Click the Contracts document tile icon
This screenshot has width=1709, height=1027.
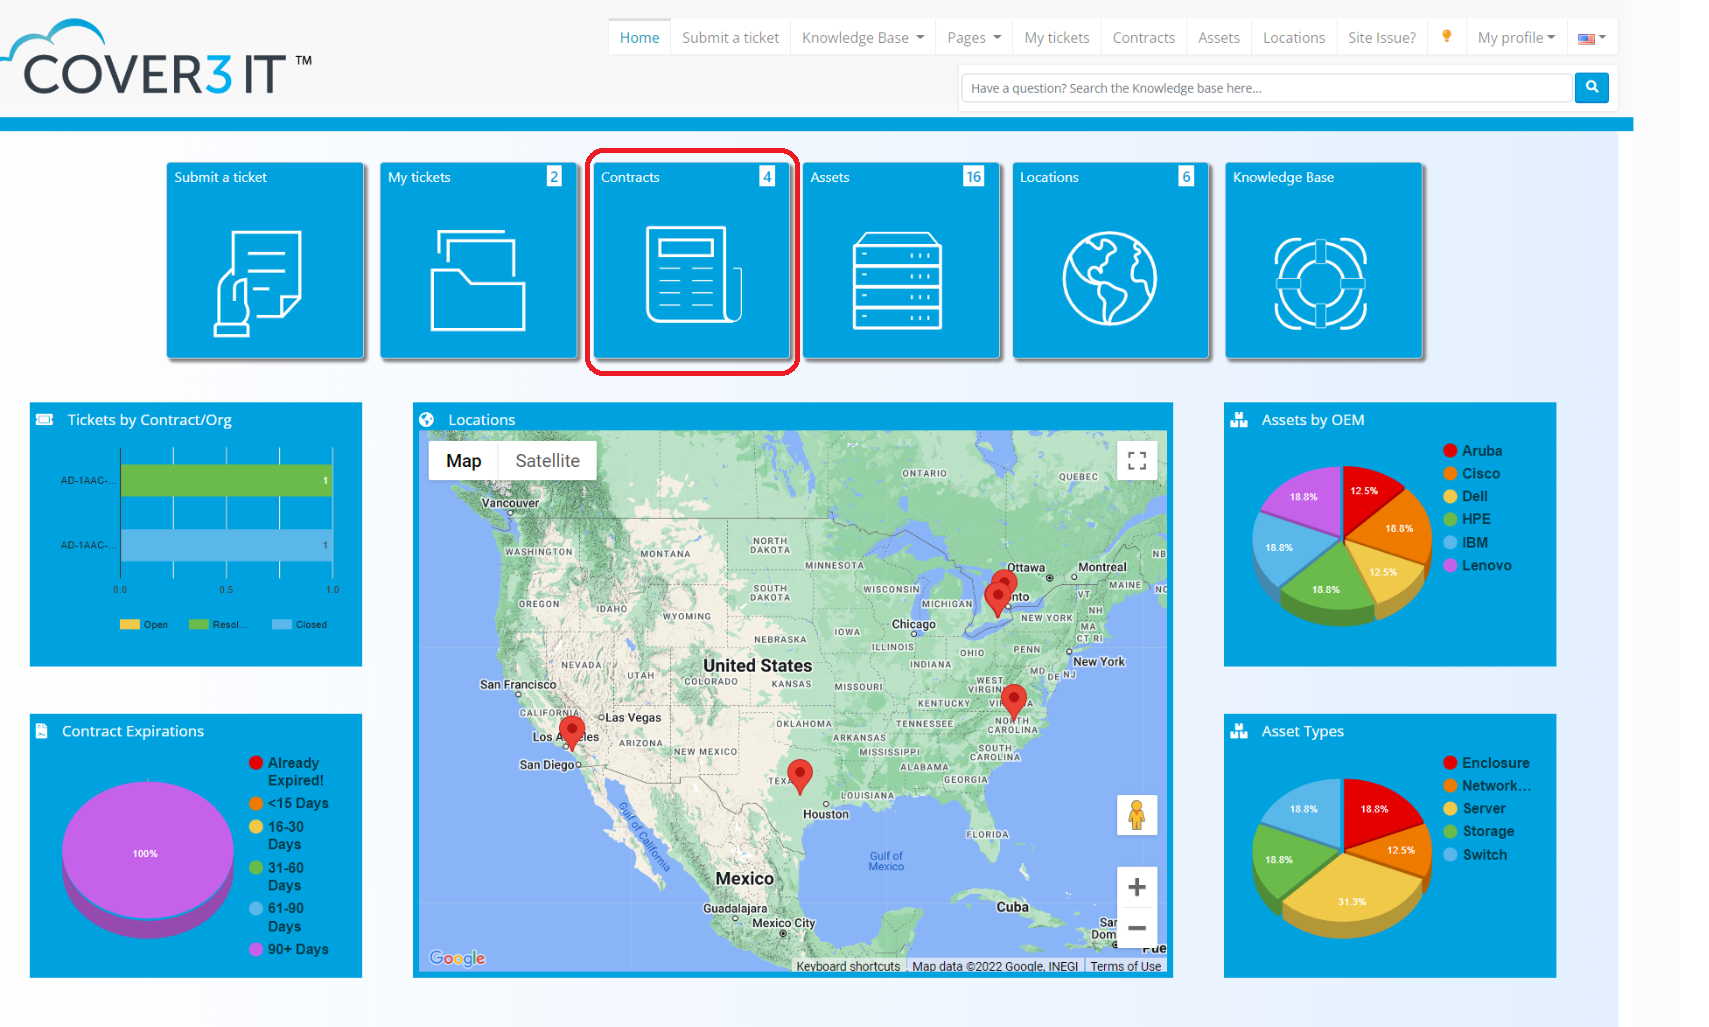click(692, 276)
